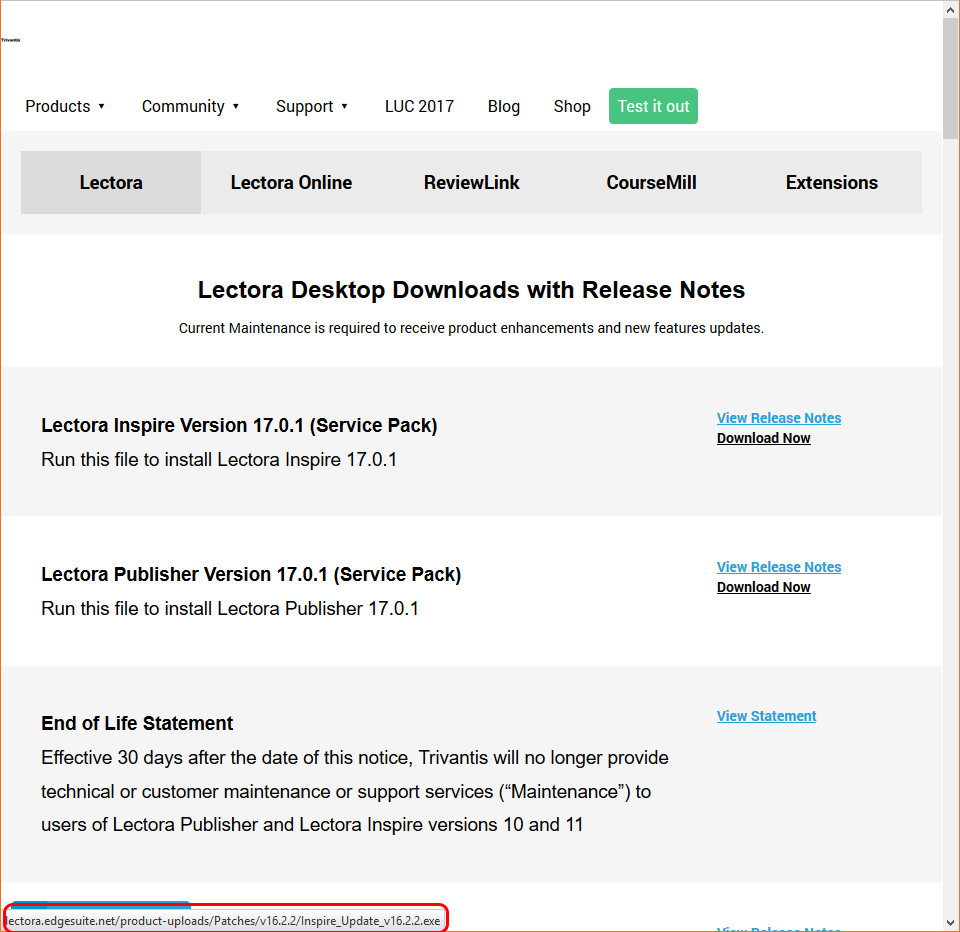
Task: Click the "Current Maintenance is required" notice text
Action: click(471, 328)
